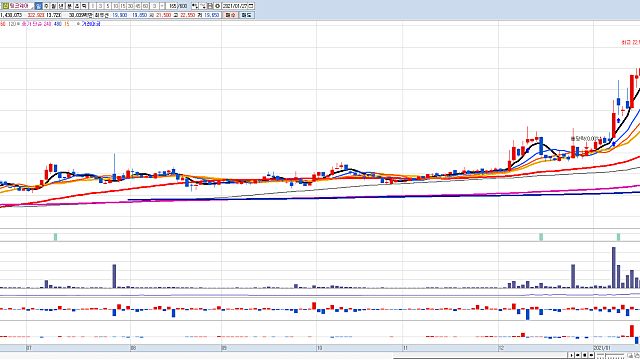Screen dimensions: 640x360
Task: Click the second playback button beside scrollbar
Action: coord(578,355)
